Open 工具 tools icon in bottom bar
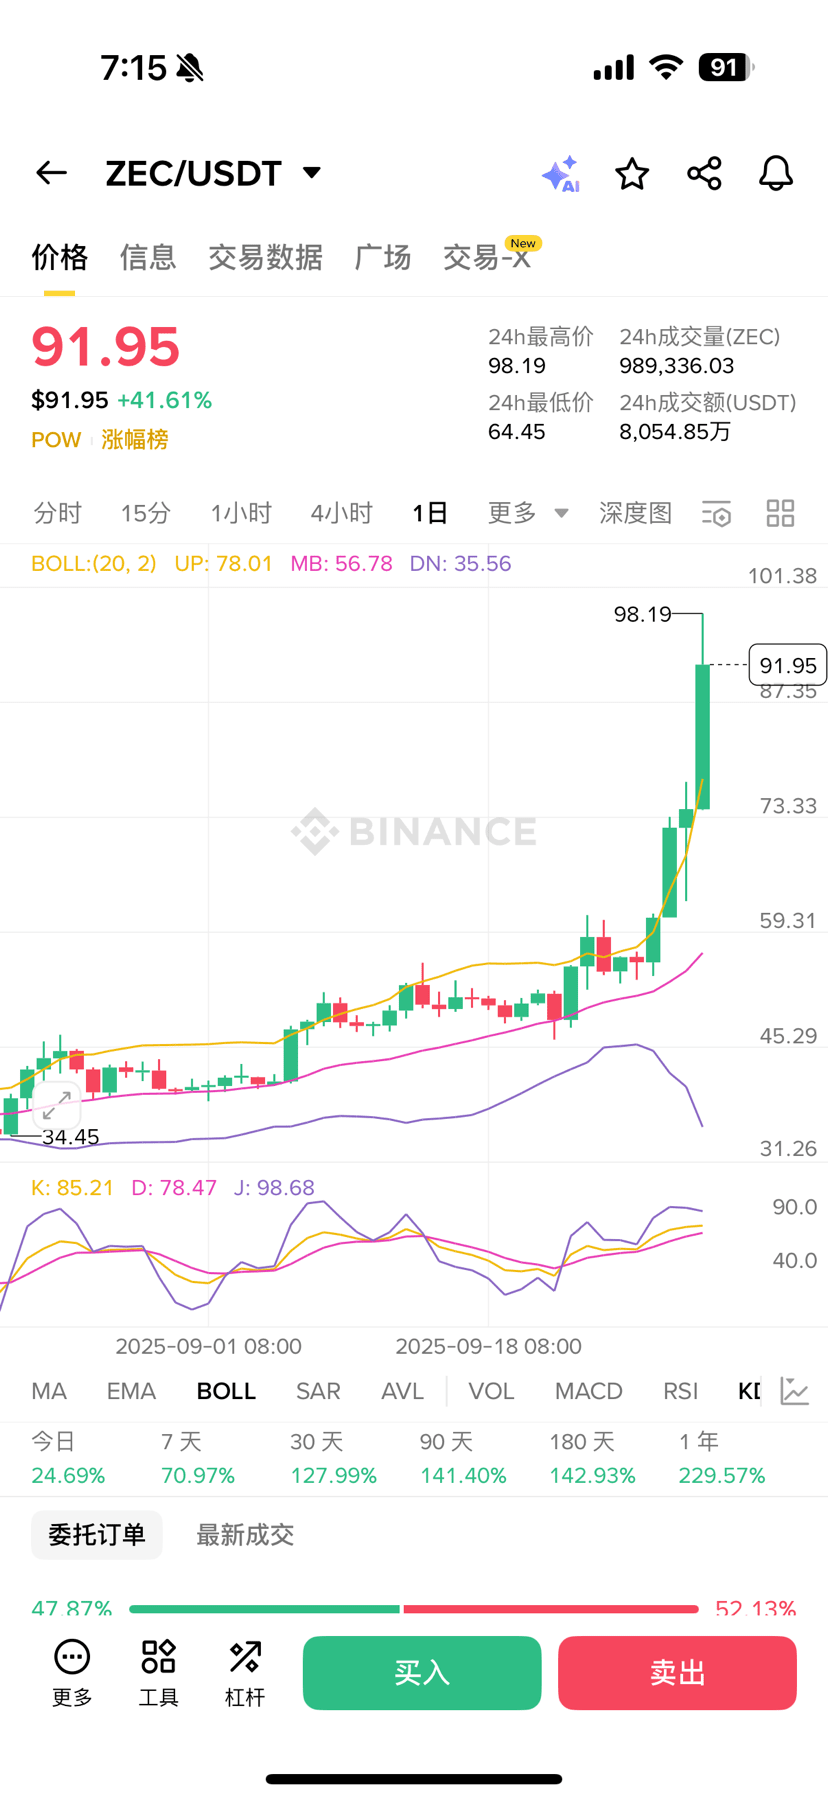828x1801 pixels. (x=158, y=1672)
